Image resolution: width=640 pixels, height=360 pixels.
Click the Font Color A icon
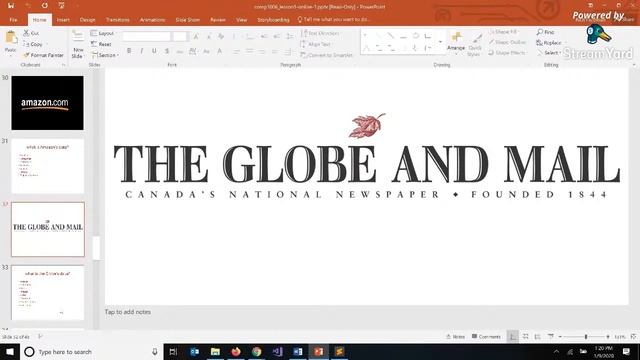tap(220, 51)
